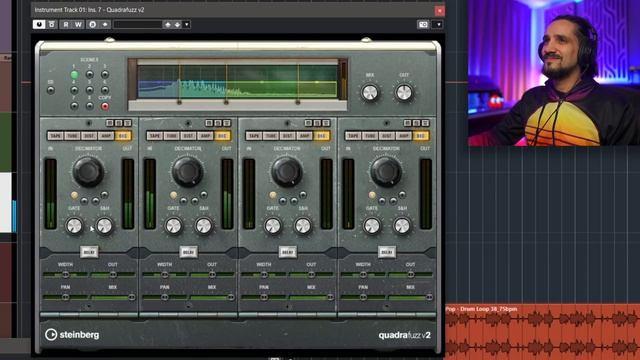The width and height of the screenshot is (640, 360).
Task: Click the red scene COPY button
Action: click(105, 106)
